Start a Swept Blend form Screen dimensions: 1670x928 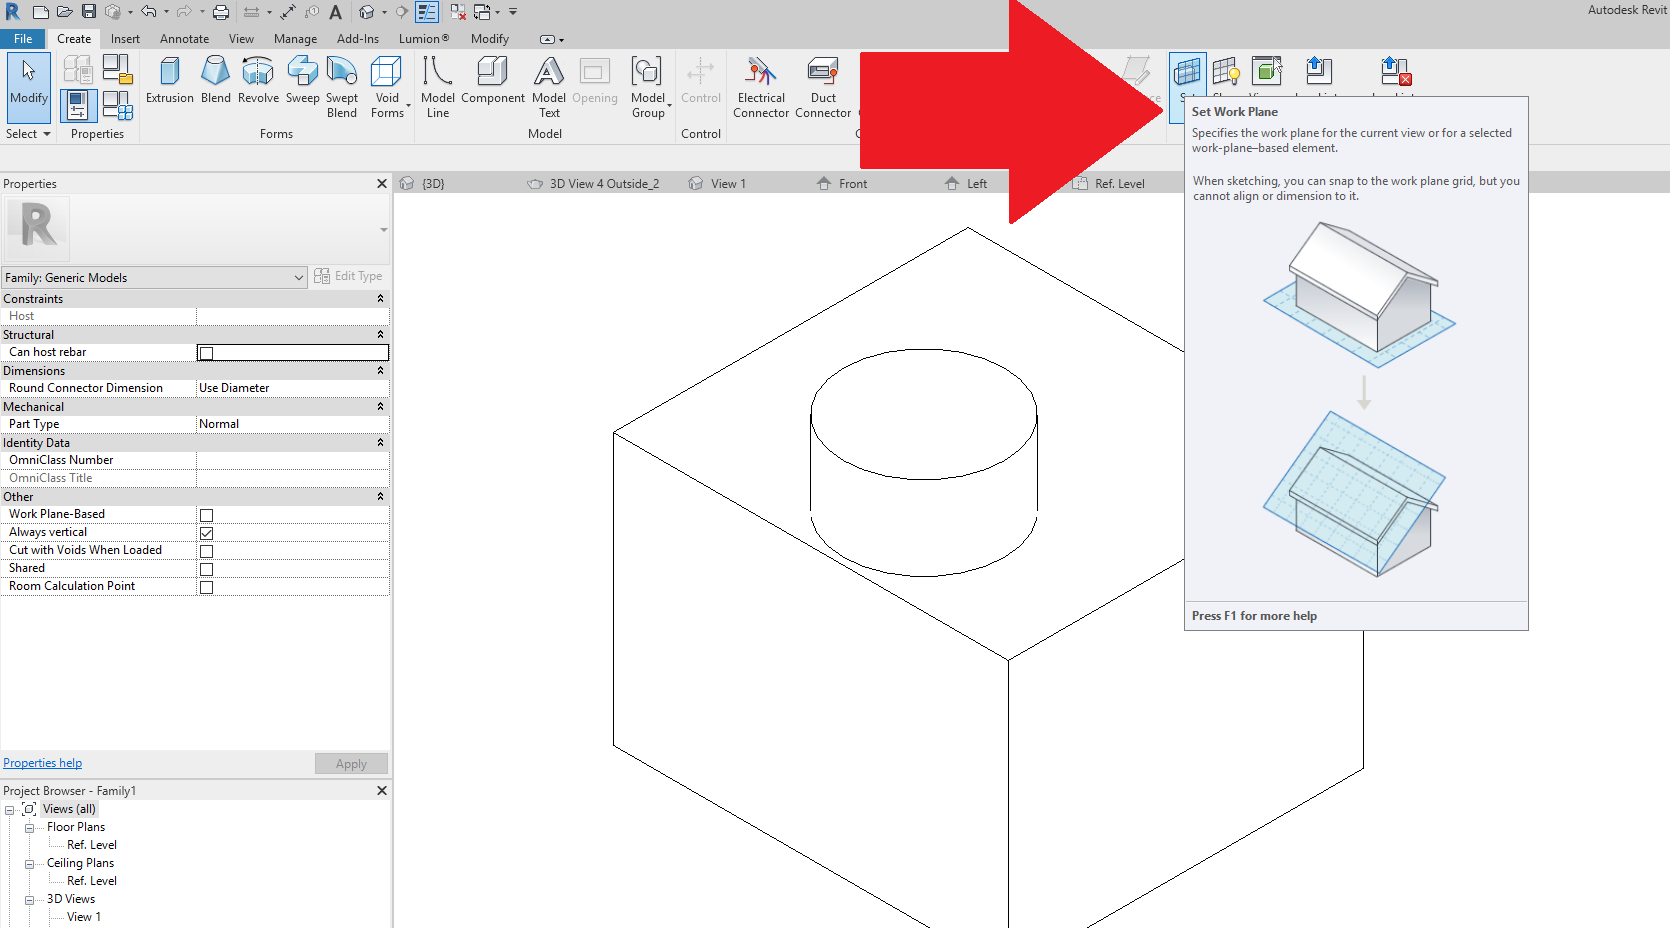(342, 87)
